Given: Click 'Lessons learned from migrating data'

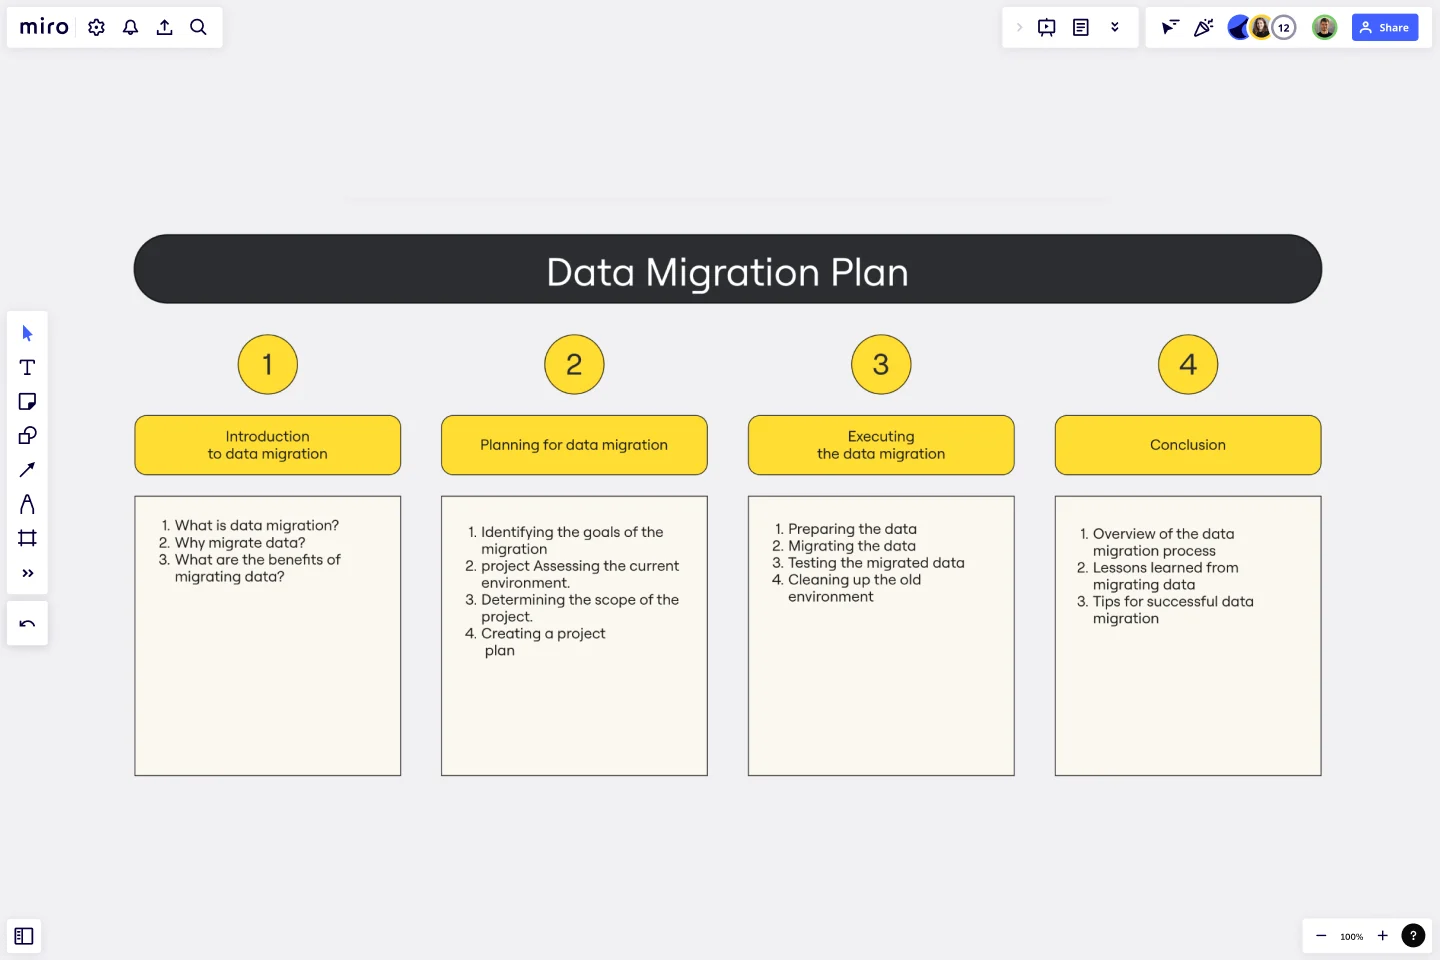Looking at the screenshot, I should (x=1165, y=576).
